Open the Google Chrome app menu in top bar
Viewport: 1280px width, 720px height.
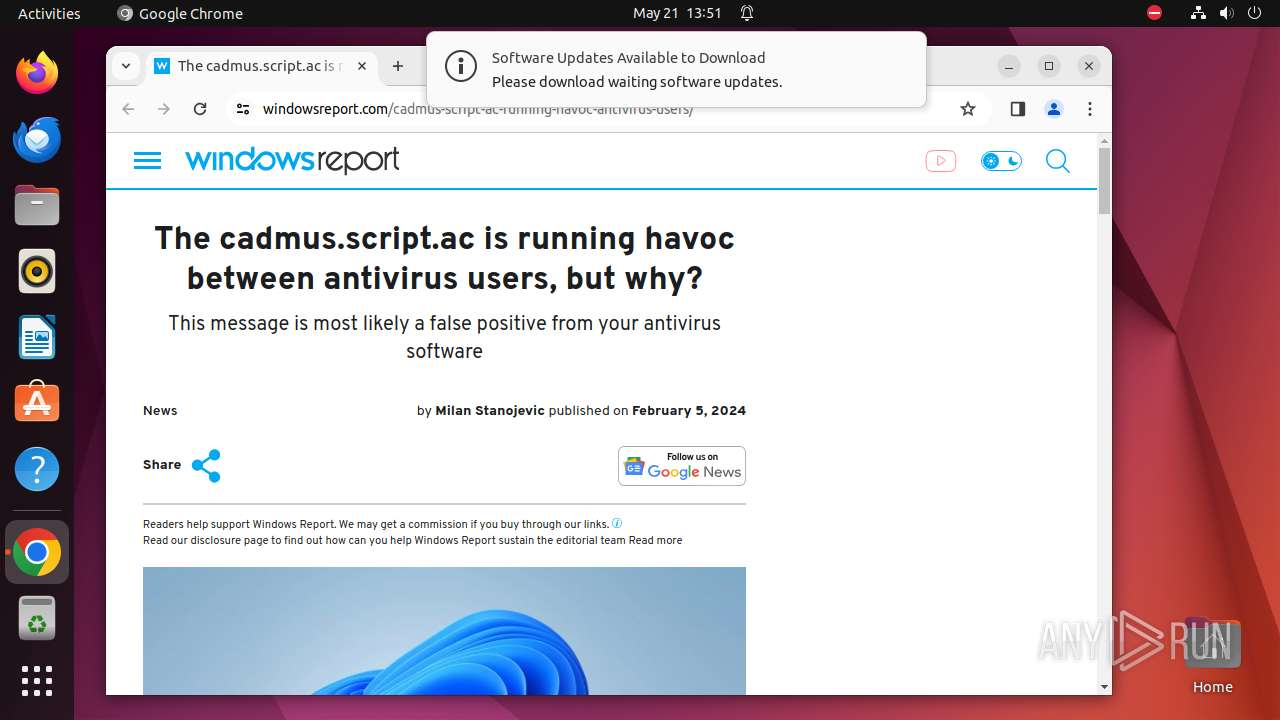pos(180,13)
